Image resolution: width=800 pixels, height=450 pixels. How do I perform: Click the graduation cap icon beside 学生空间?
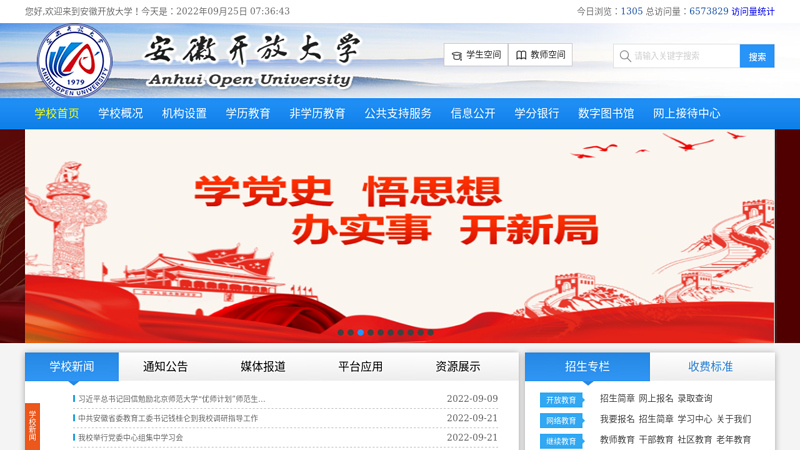[457, 56]
